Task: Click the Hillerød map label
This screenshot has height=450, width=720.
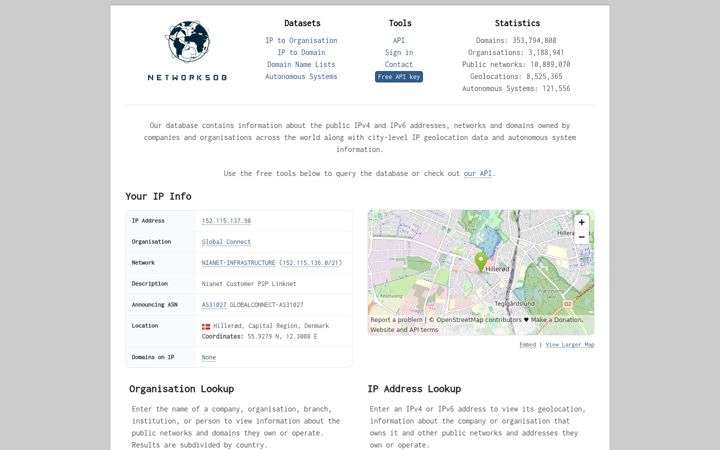Action: 497,269
